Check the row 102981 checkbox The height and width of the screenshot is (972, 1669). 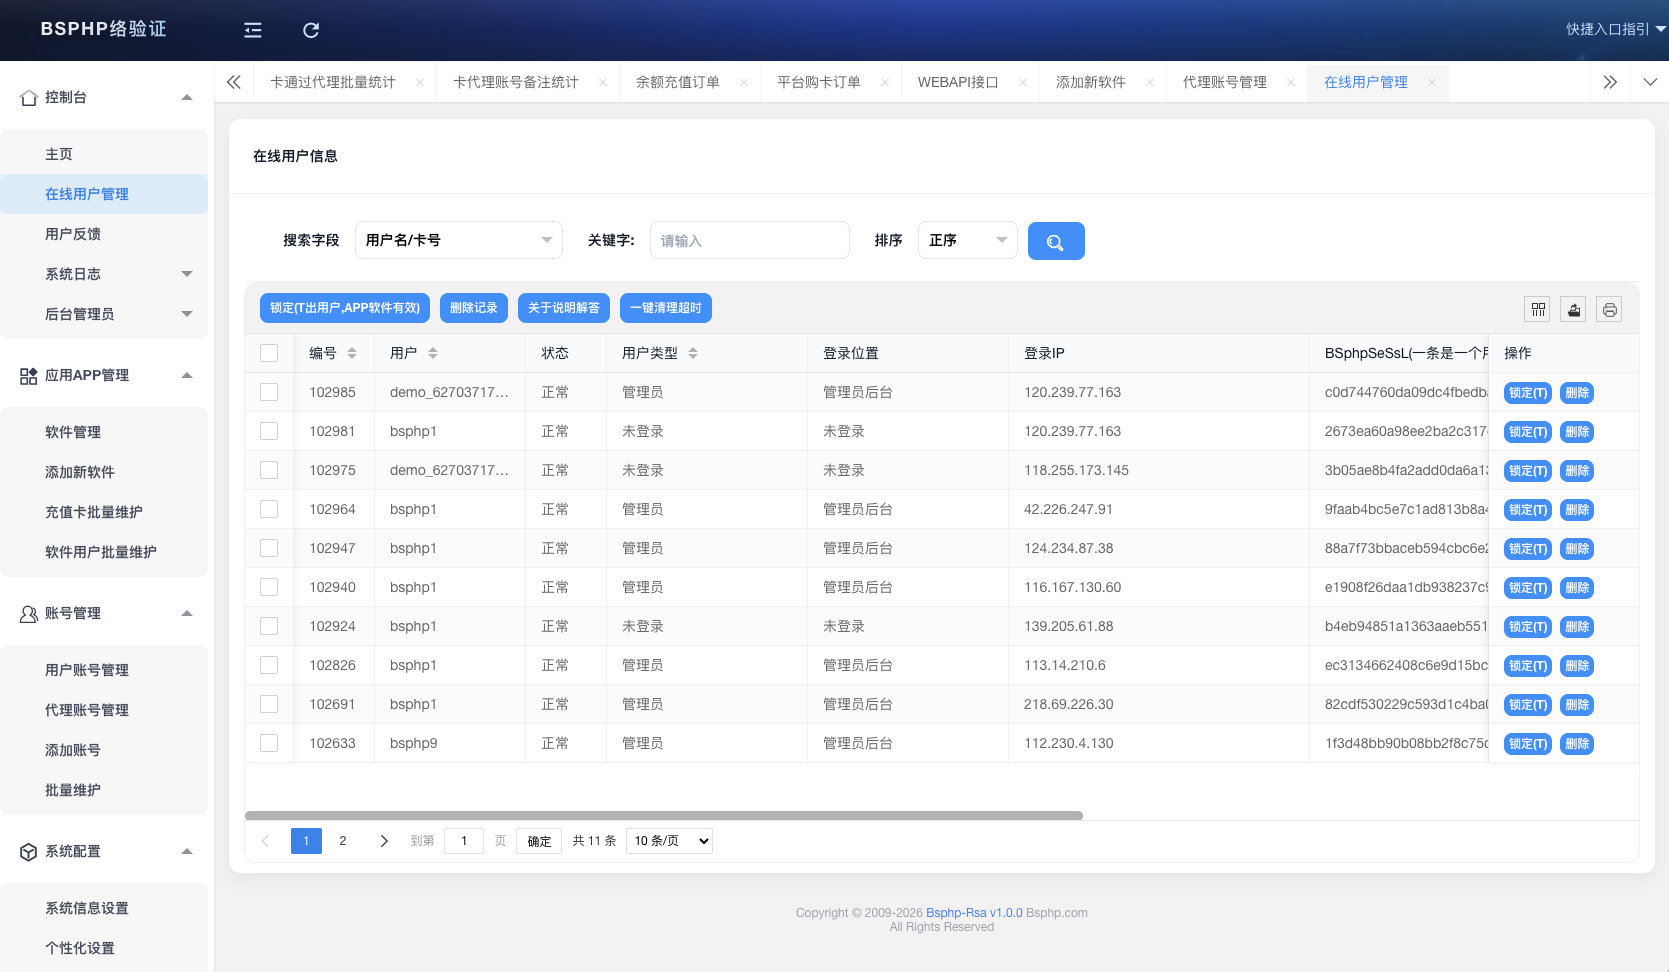pos(269,431)
